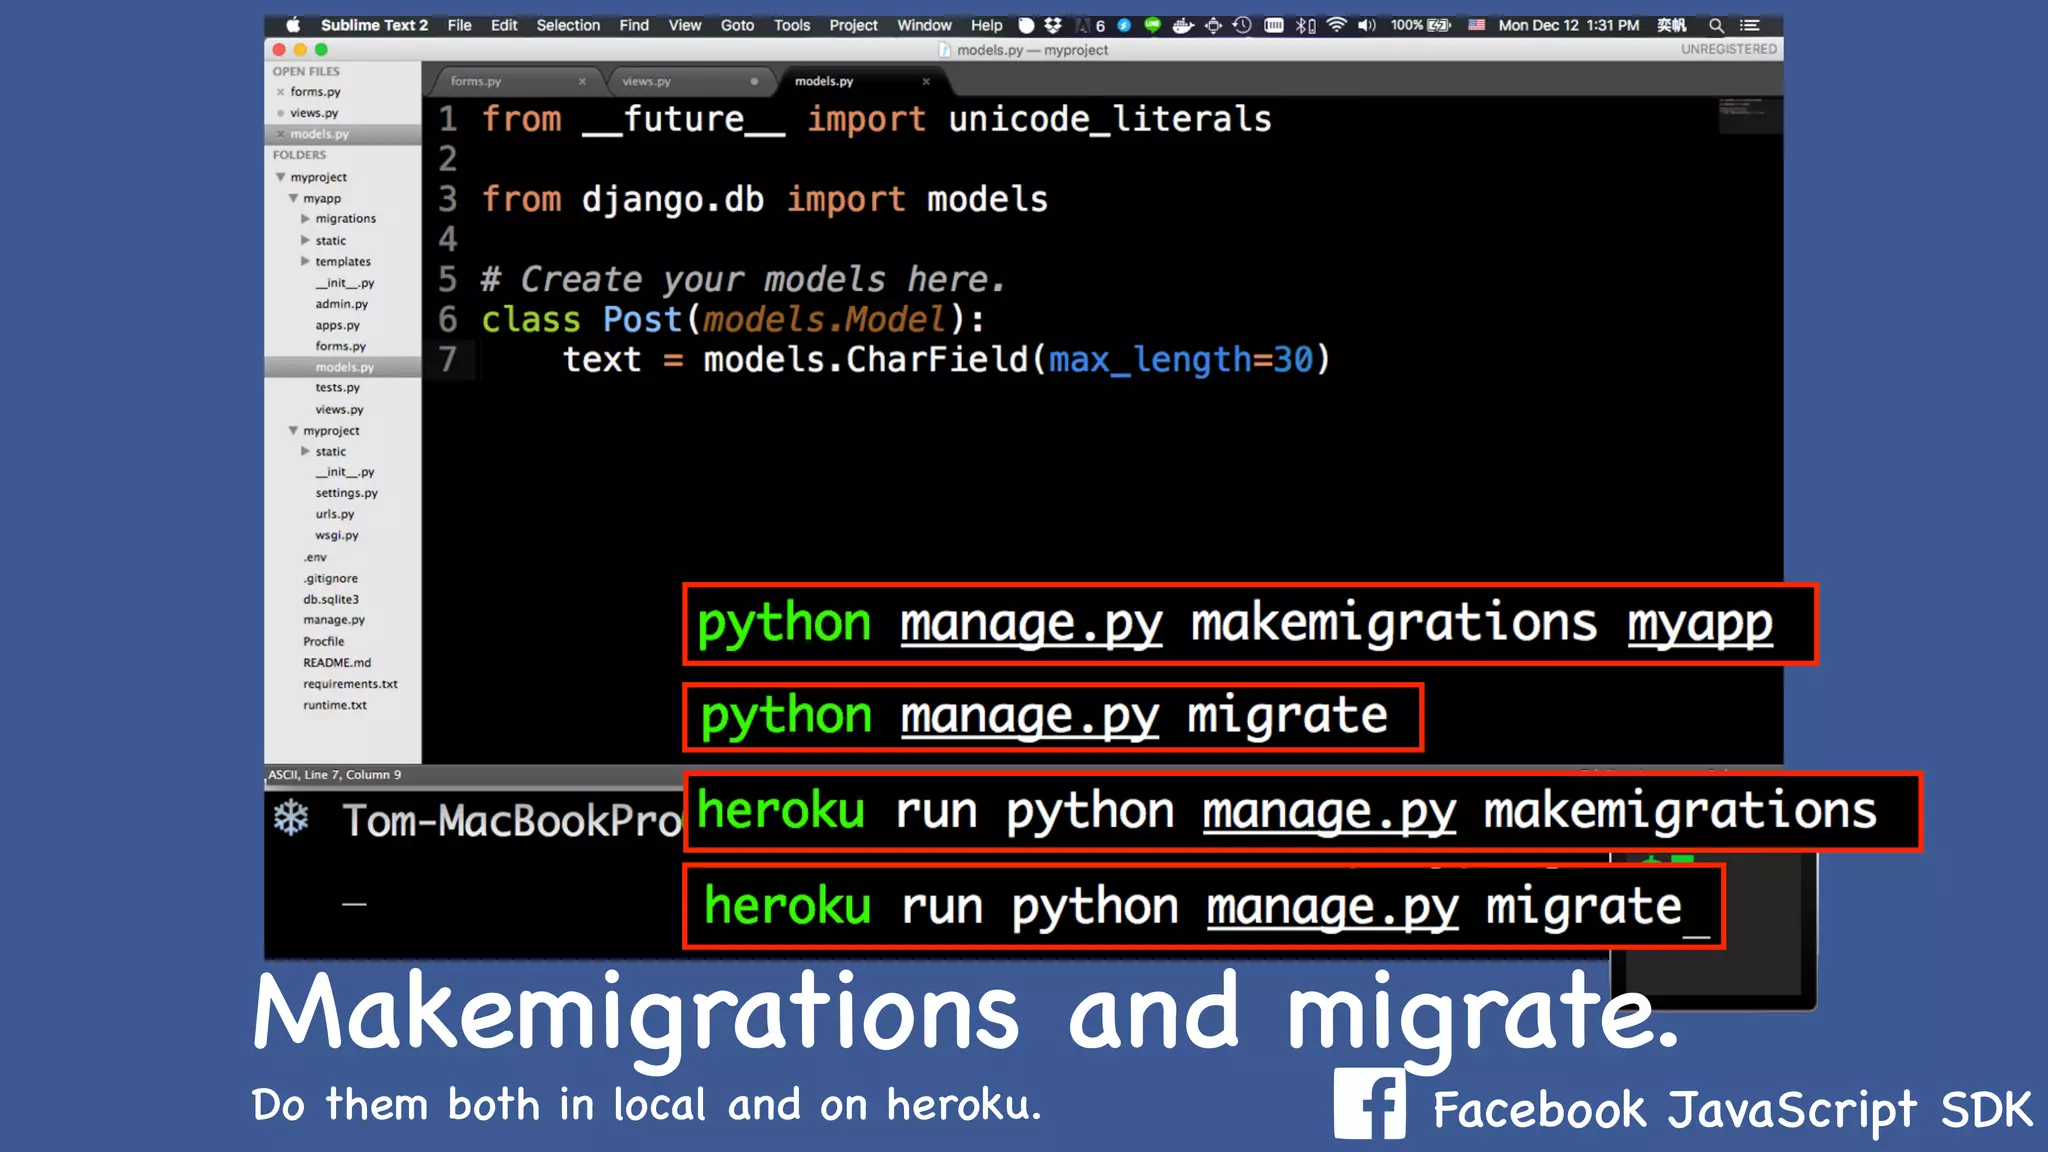The image size is (2048, 1152).
Task: Open the Apple menu
Action: click(x=293, y=25)
